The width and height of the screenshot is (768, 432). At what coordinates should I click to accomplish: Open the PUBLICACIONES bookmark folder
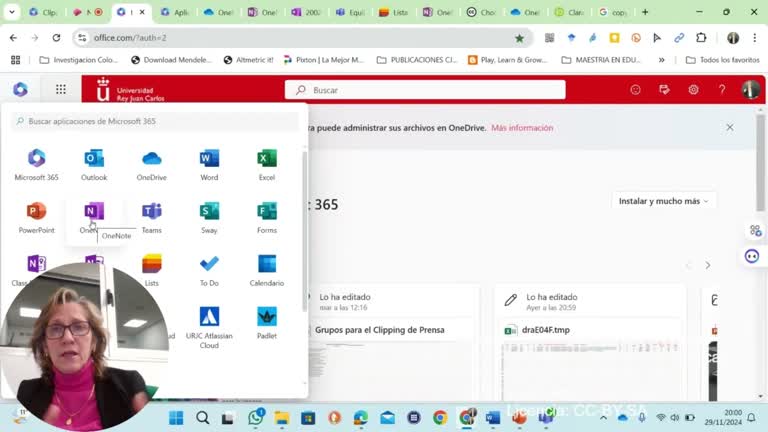coord(417,60)
